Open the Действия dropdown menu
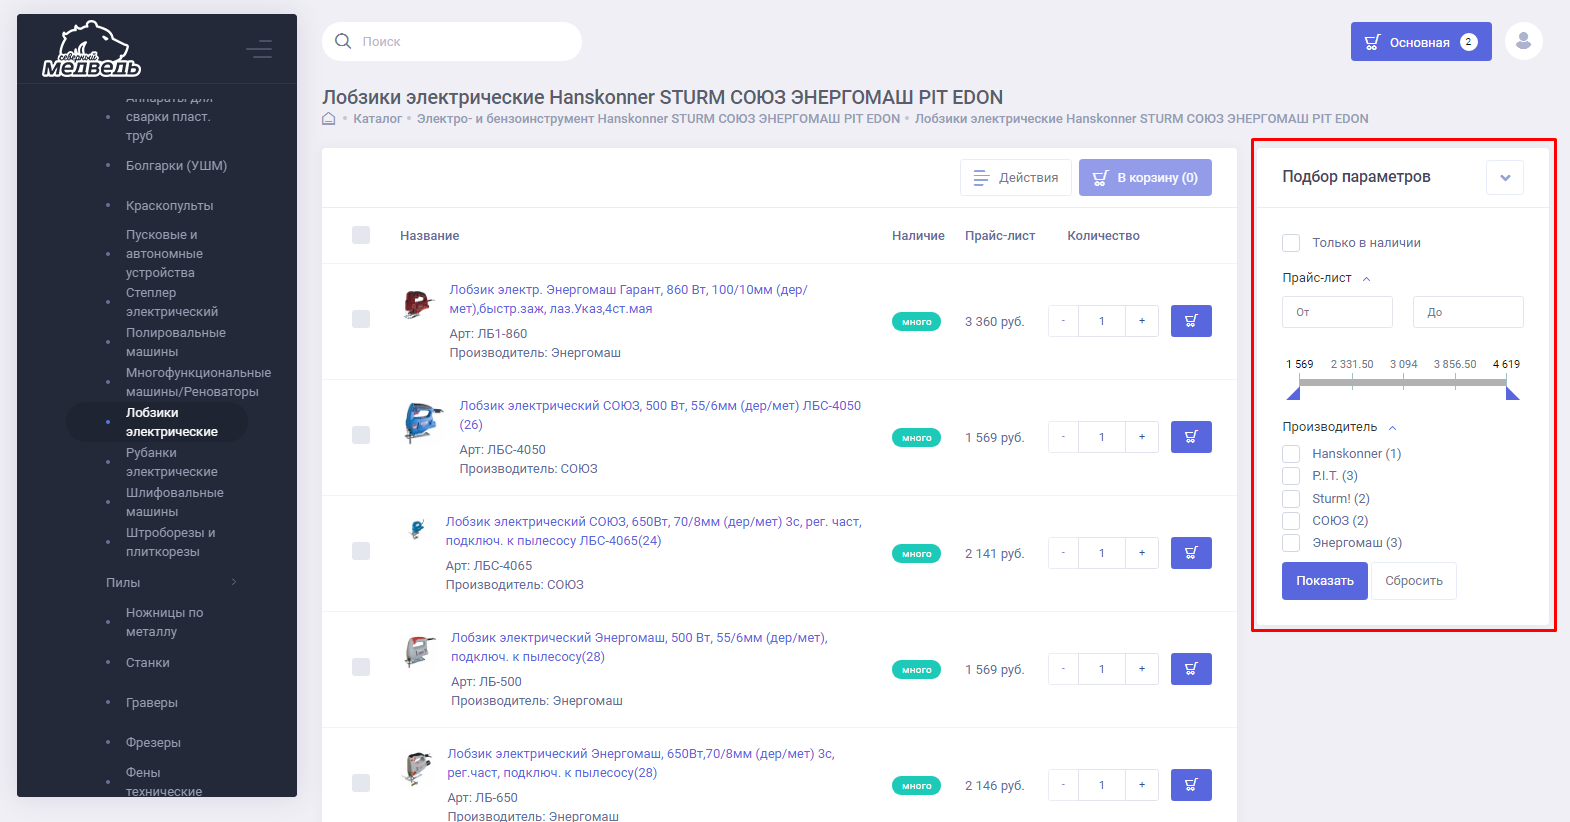The height and width of the screenshot is (822, 1570). point(1016,177)
